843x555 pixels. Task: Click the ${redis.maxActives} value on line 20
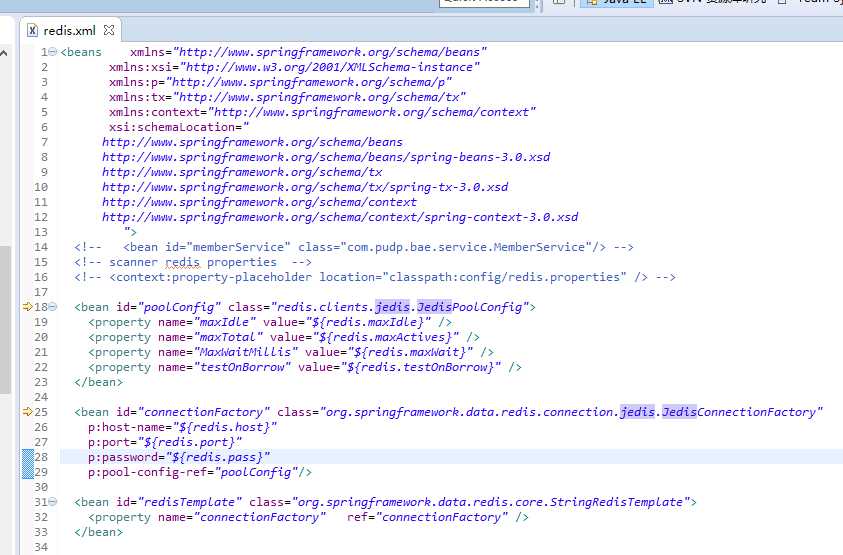point(385,337)
